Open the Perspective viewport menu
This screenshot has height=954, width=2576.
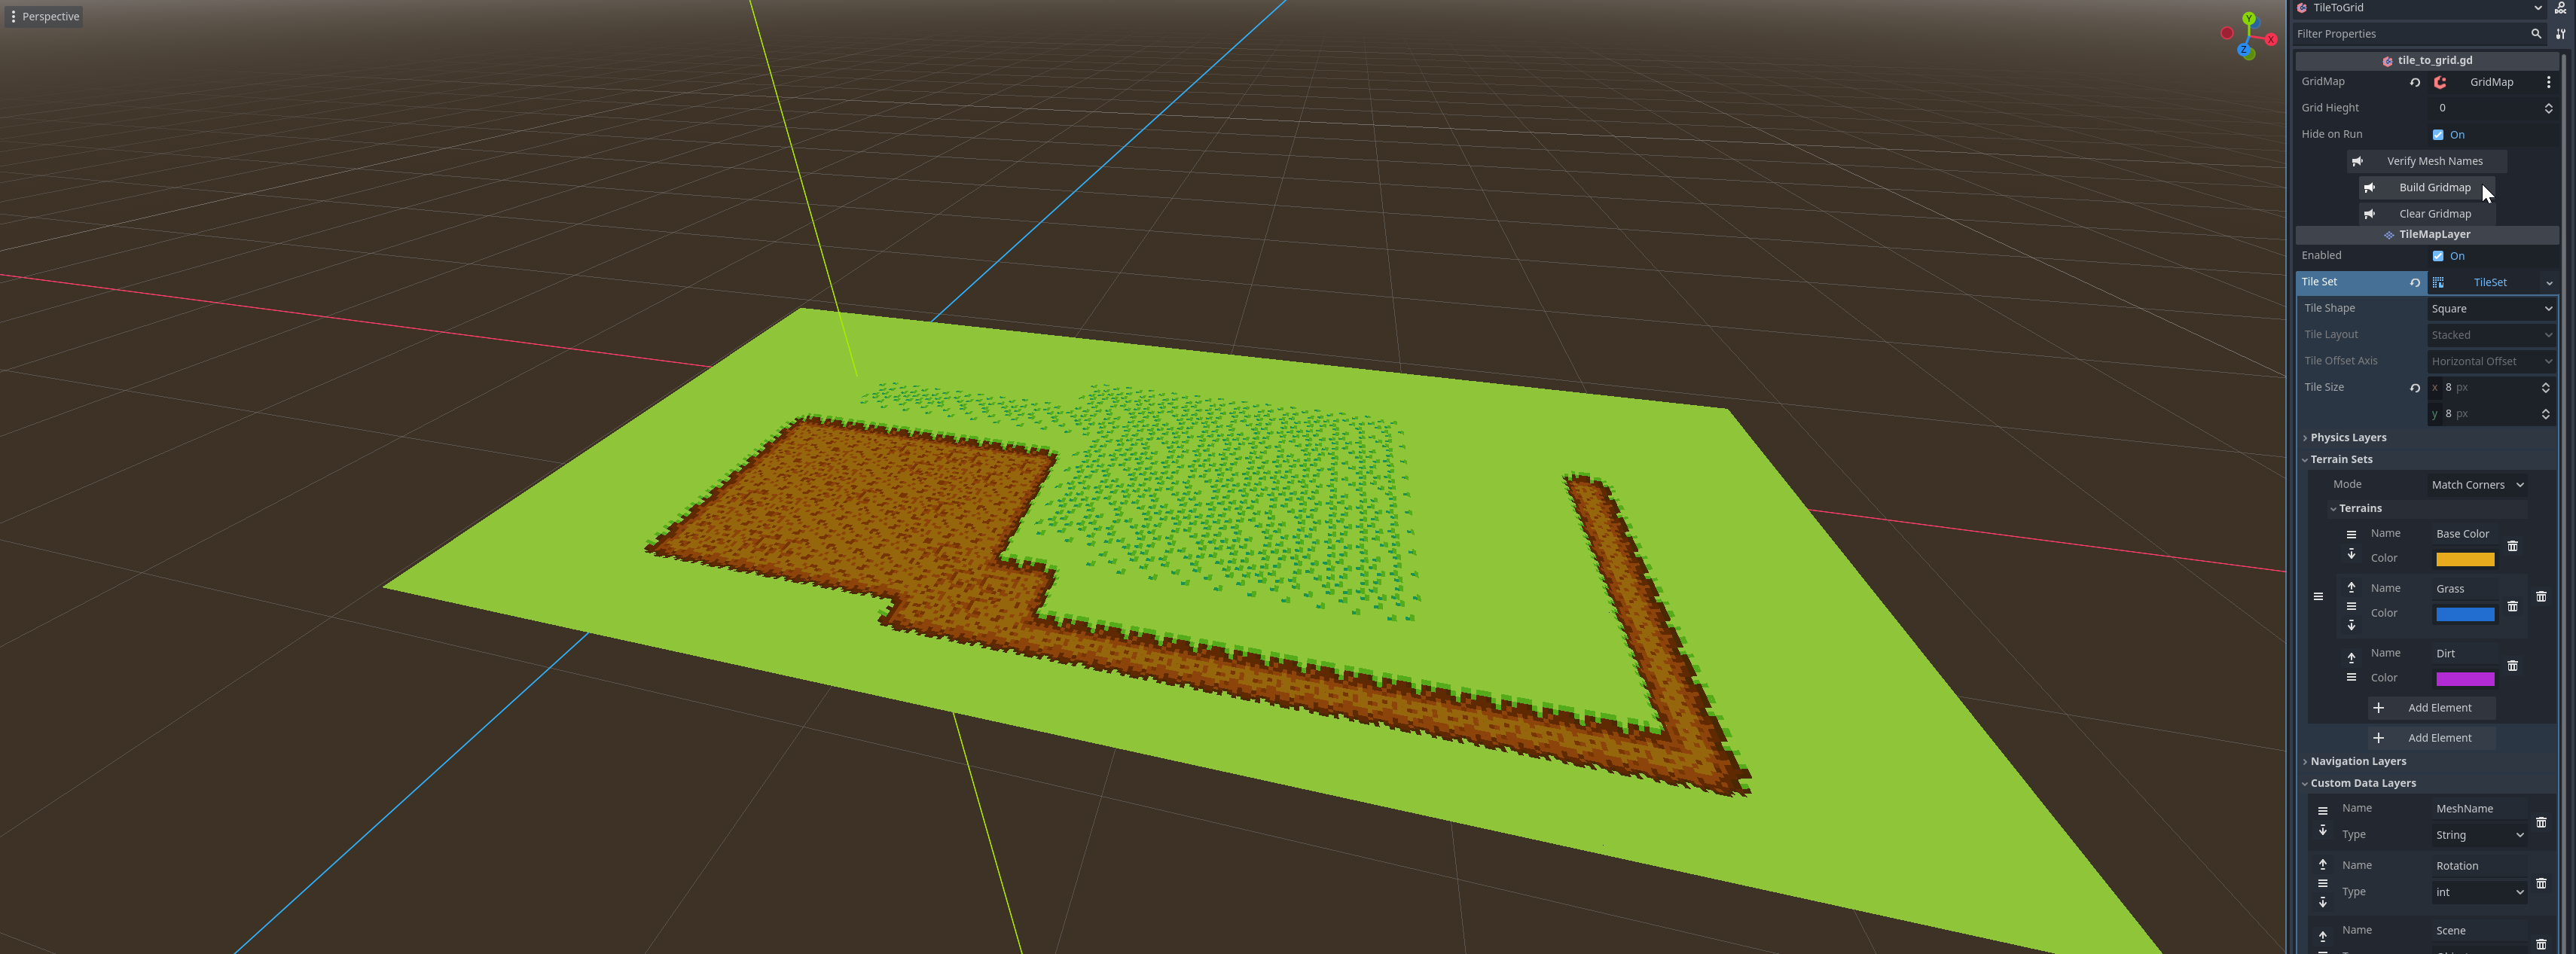tap(44, 17)
